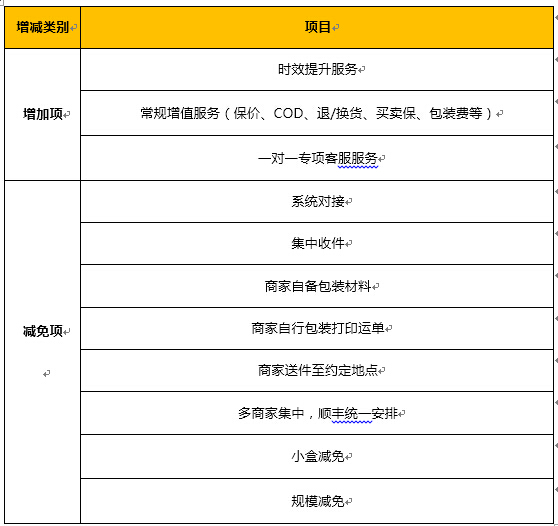Select the 小盒减免 row
Image resolution: width=558 pixels, height=526 pixels.
[317, 456]
